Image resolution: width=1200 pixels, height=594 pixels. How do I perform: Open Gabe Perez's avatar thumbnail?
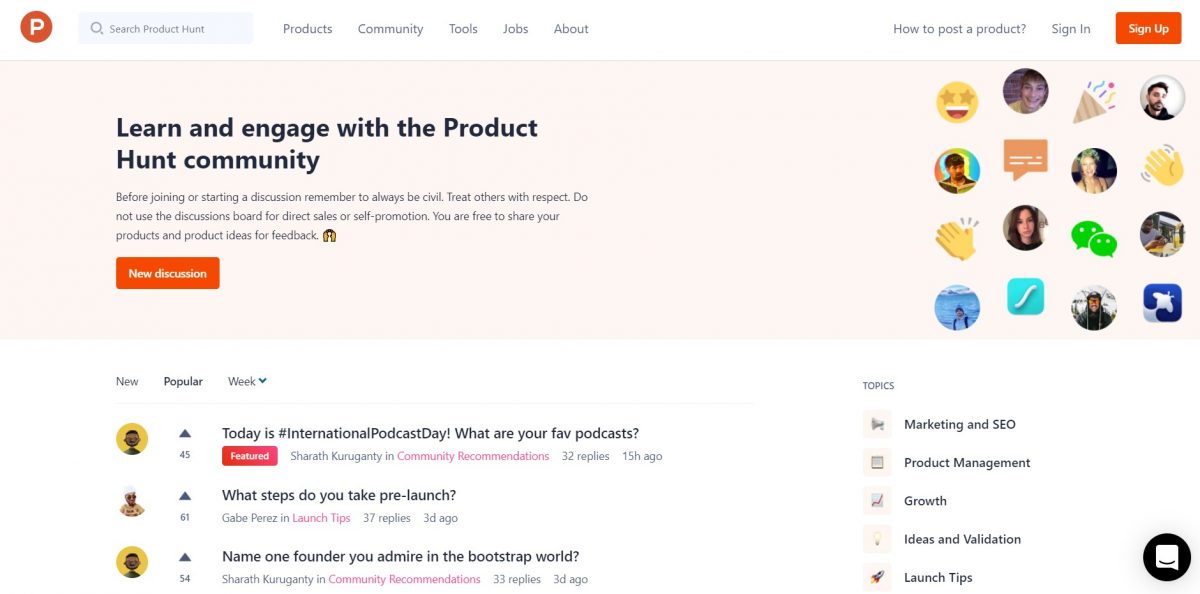[132, 501]
